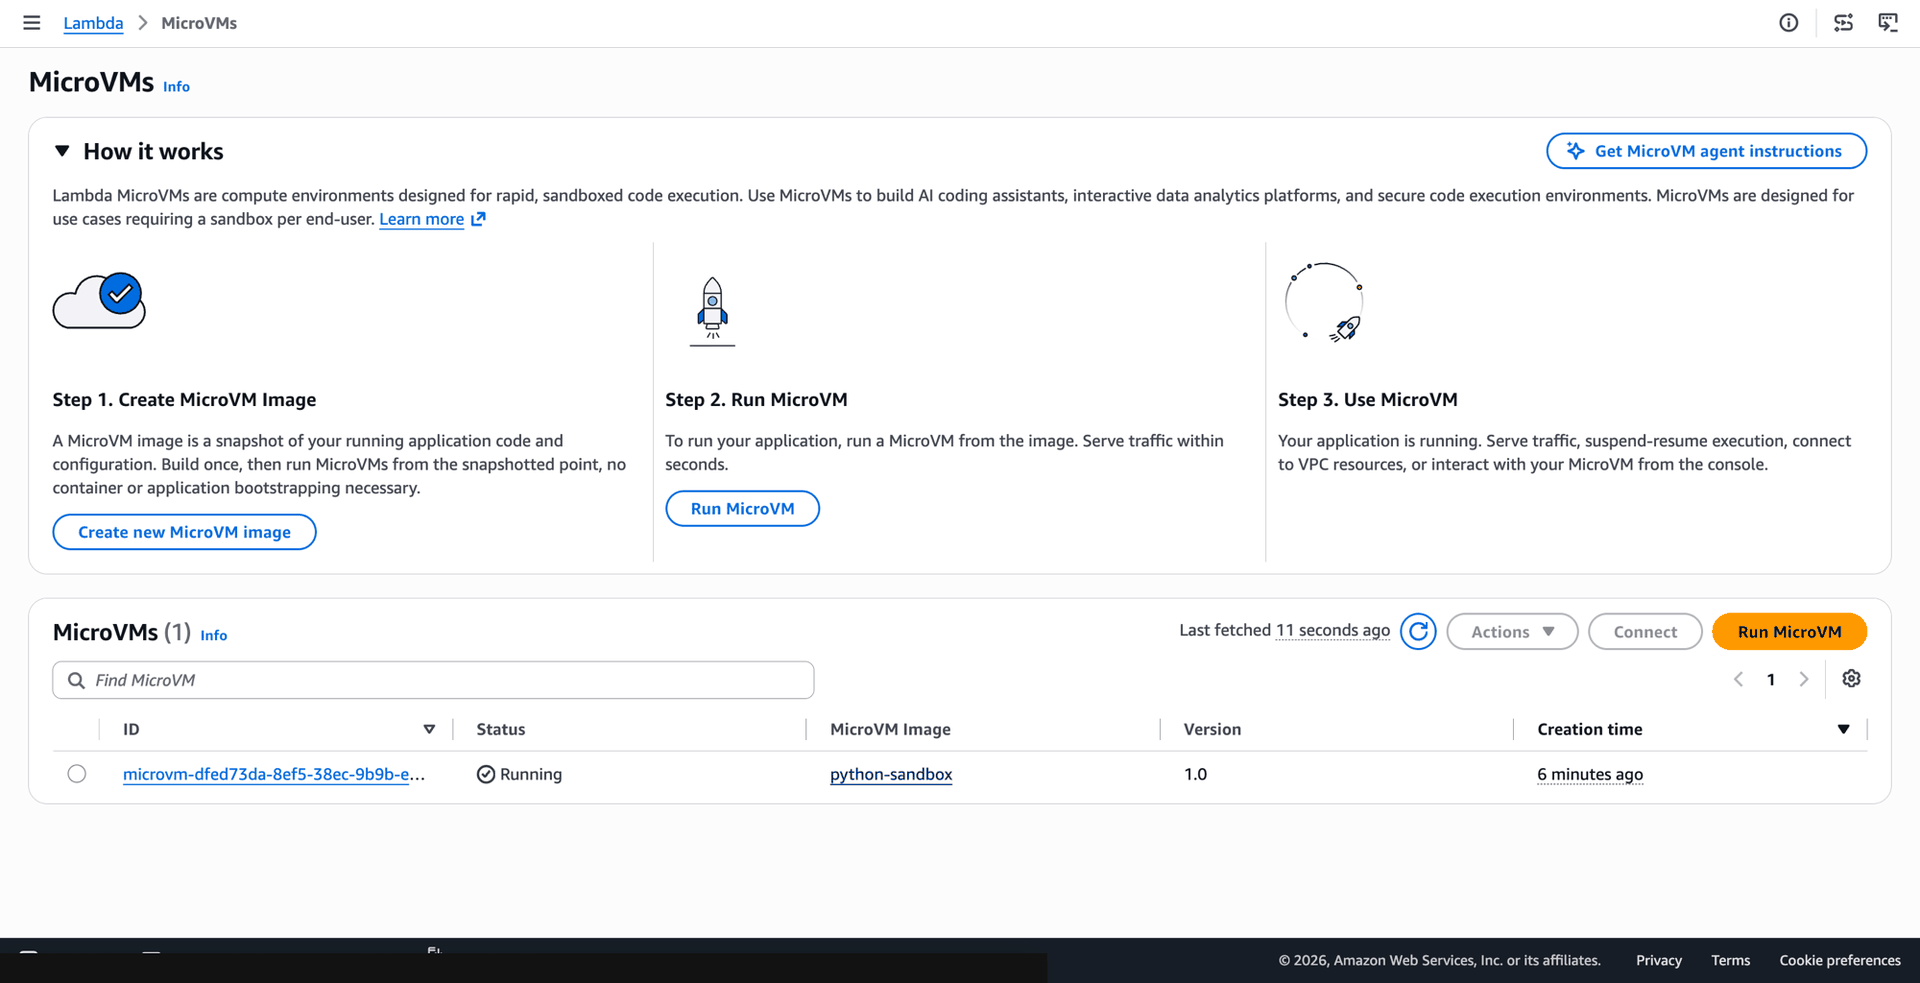The height and width of the screenshot is (983, 1920).
Task: Open the info panel icon in top bar
Action: coord(1789,23)
